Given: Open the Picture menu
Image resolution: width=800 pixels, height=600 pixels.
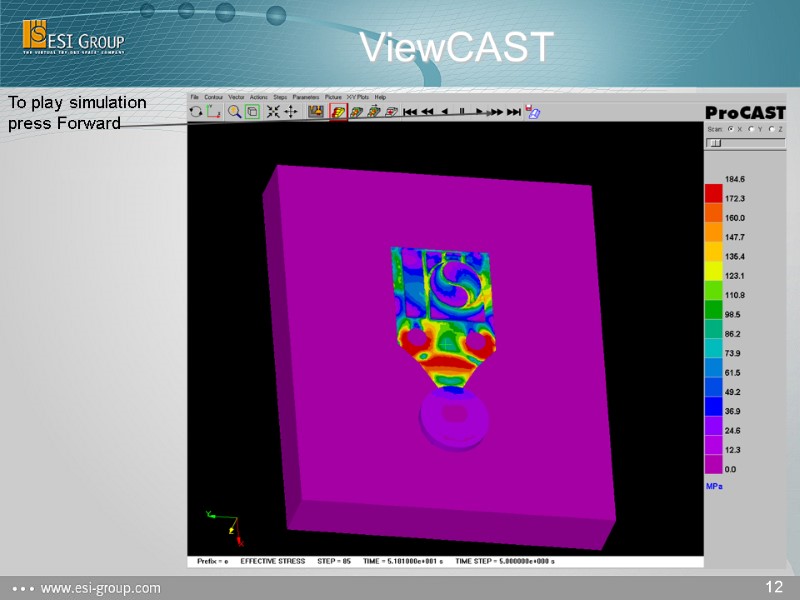Looking at the screenshot, I should [x=331, y=96].
